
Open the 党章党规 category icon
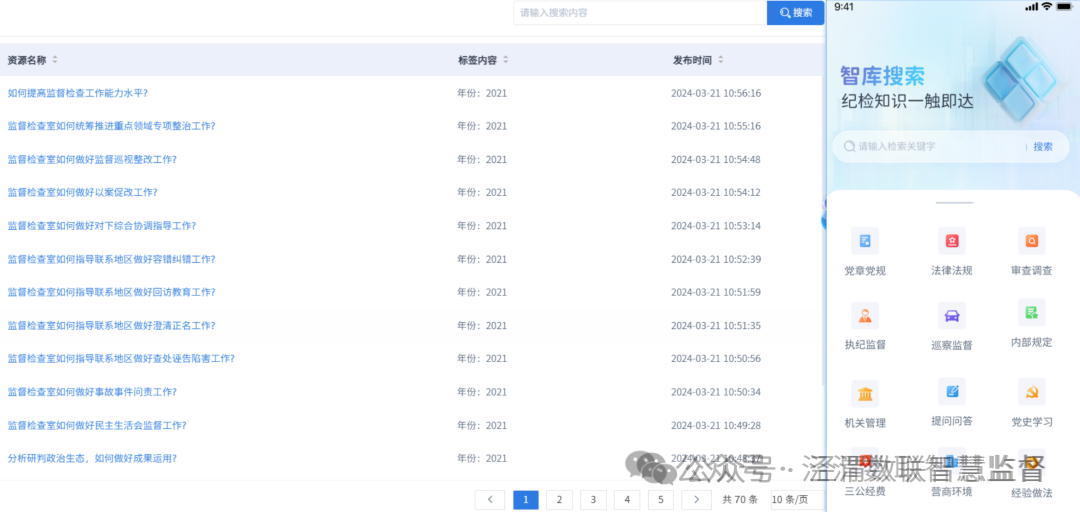(865, 241)
